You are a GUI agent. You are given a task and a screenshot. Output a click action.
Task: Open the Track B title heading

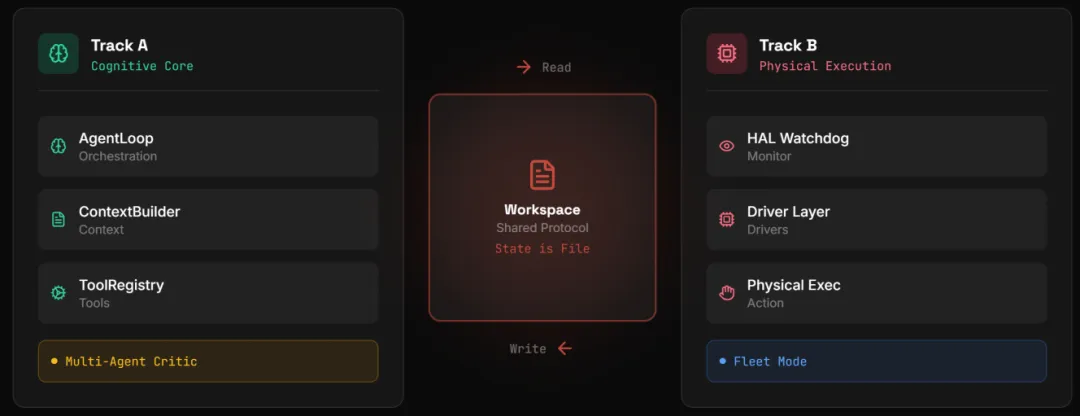(787, 45)
